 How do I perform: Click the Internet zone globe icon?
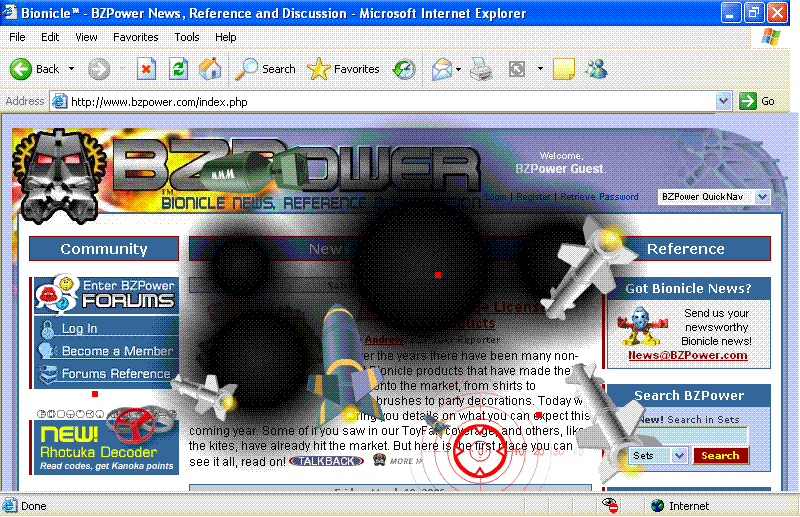[x=658, y=505]
